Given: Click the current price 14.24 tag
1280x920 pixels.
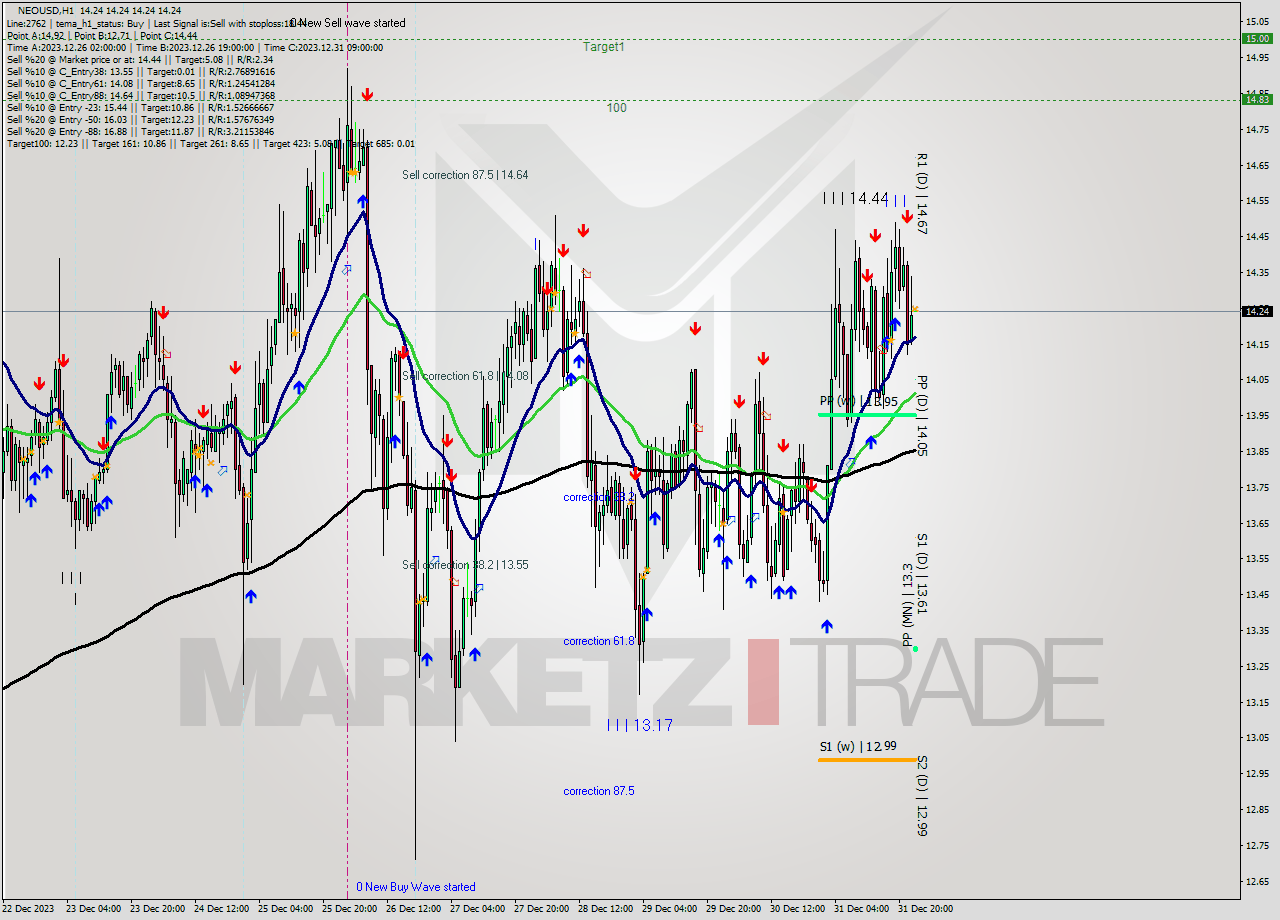Looking at the screenshot, I should (1256, 311).
